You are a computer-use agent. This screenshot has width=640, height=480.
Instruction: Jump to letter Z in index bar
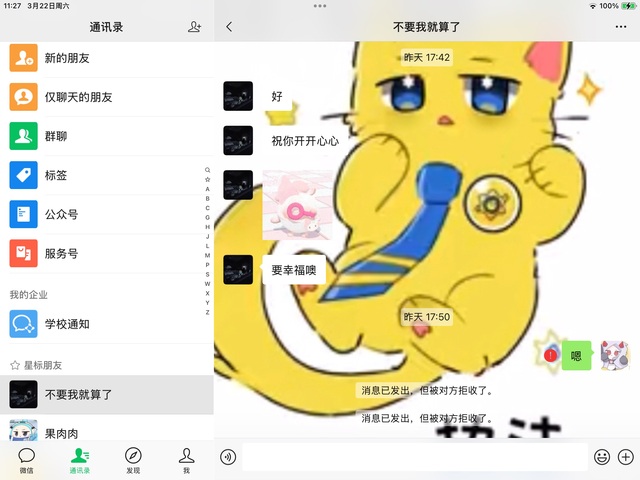tap(207, 312)
